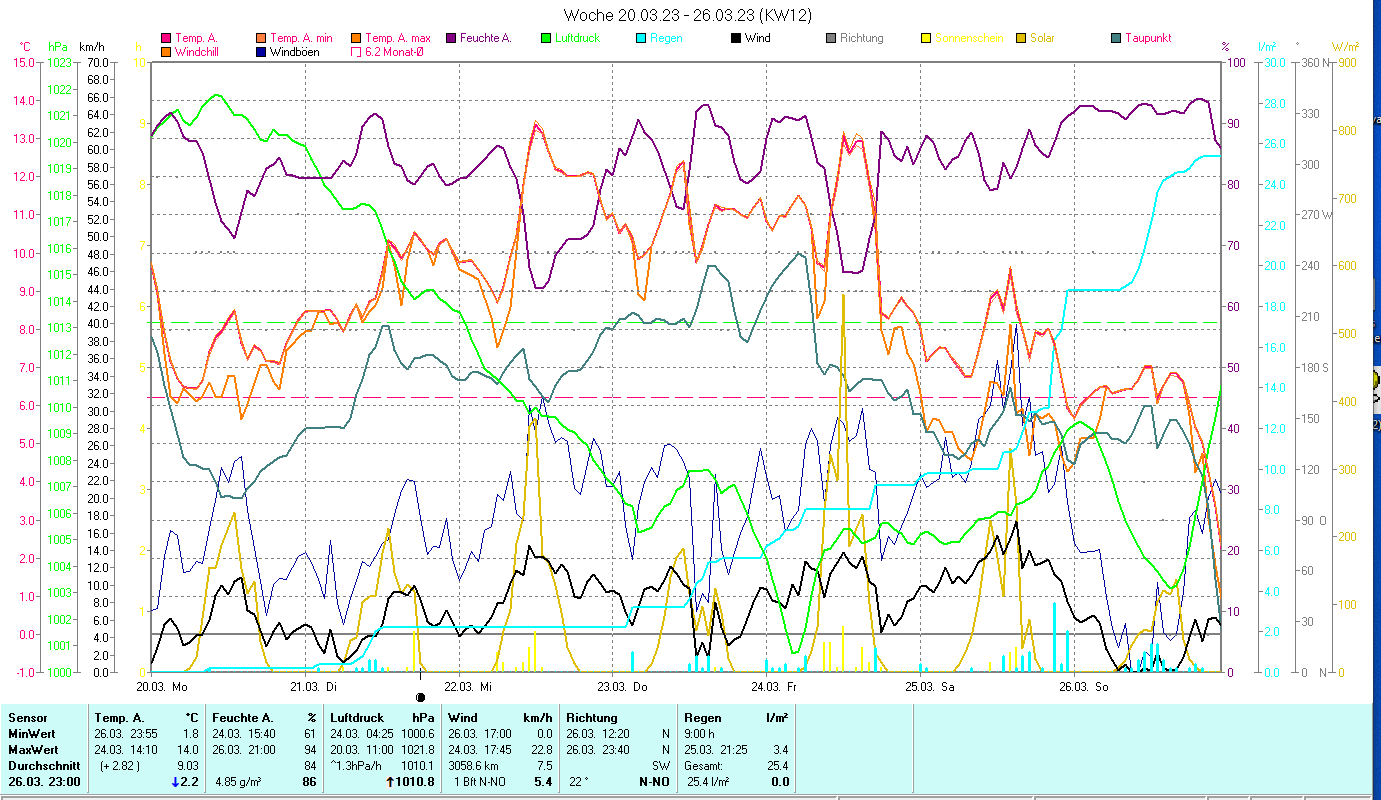Click the gray Richtung legend swatch
The height and width of the screenshot is (800, 1381).
(x=830, y=39)
